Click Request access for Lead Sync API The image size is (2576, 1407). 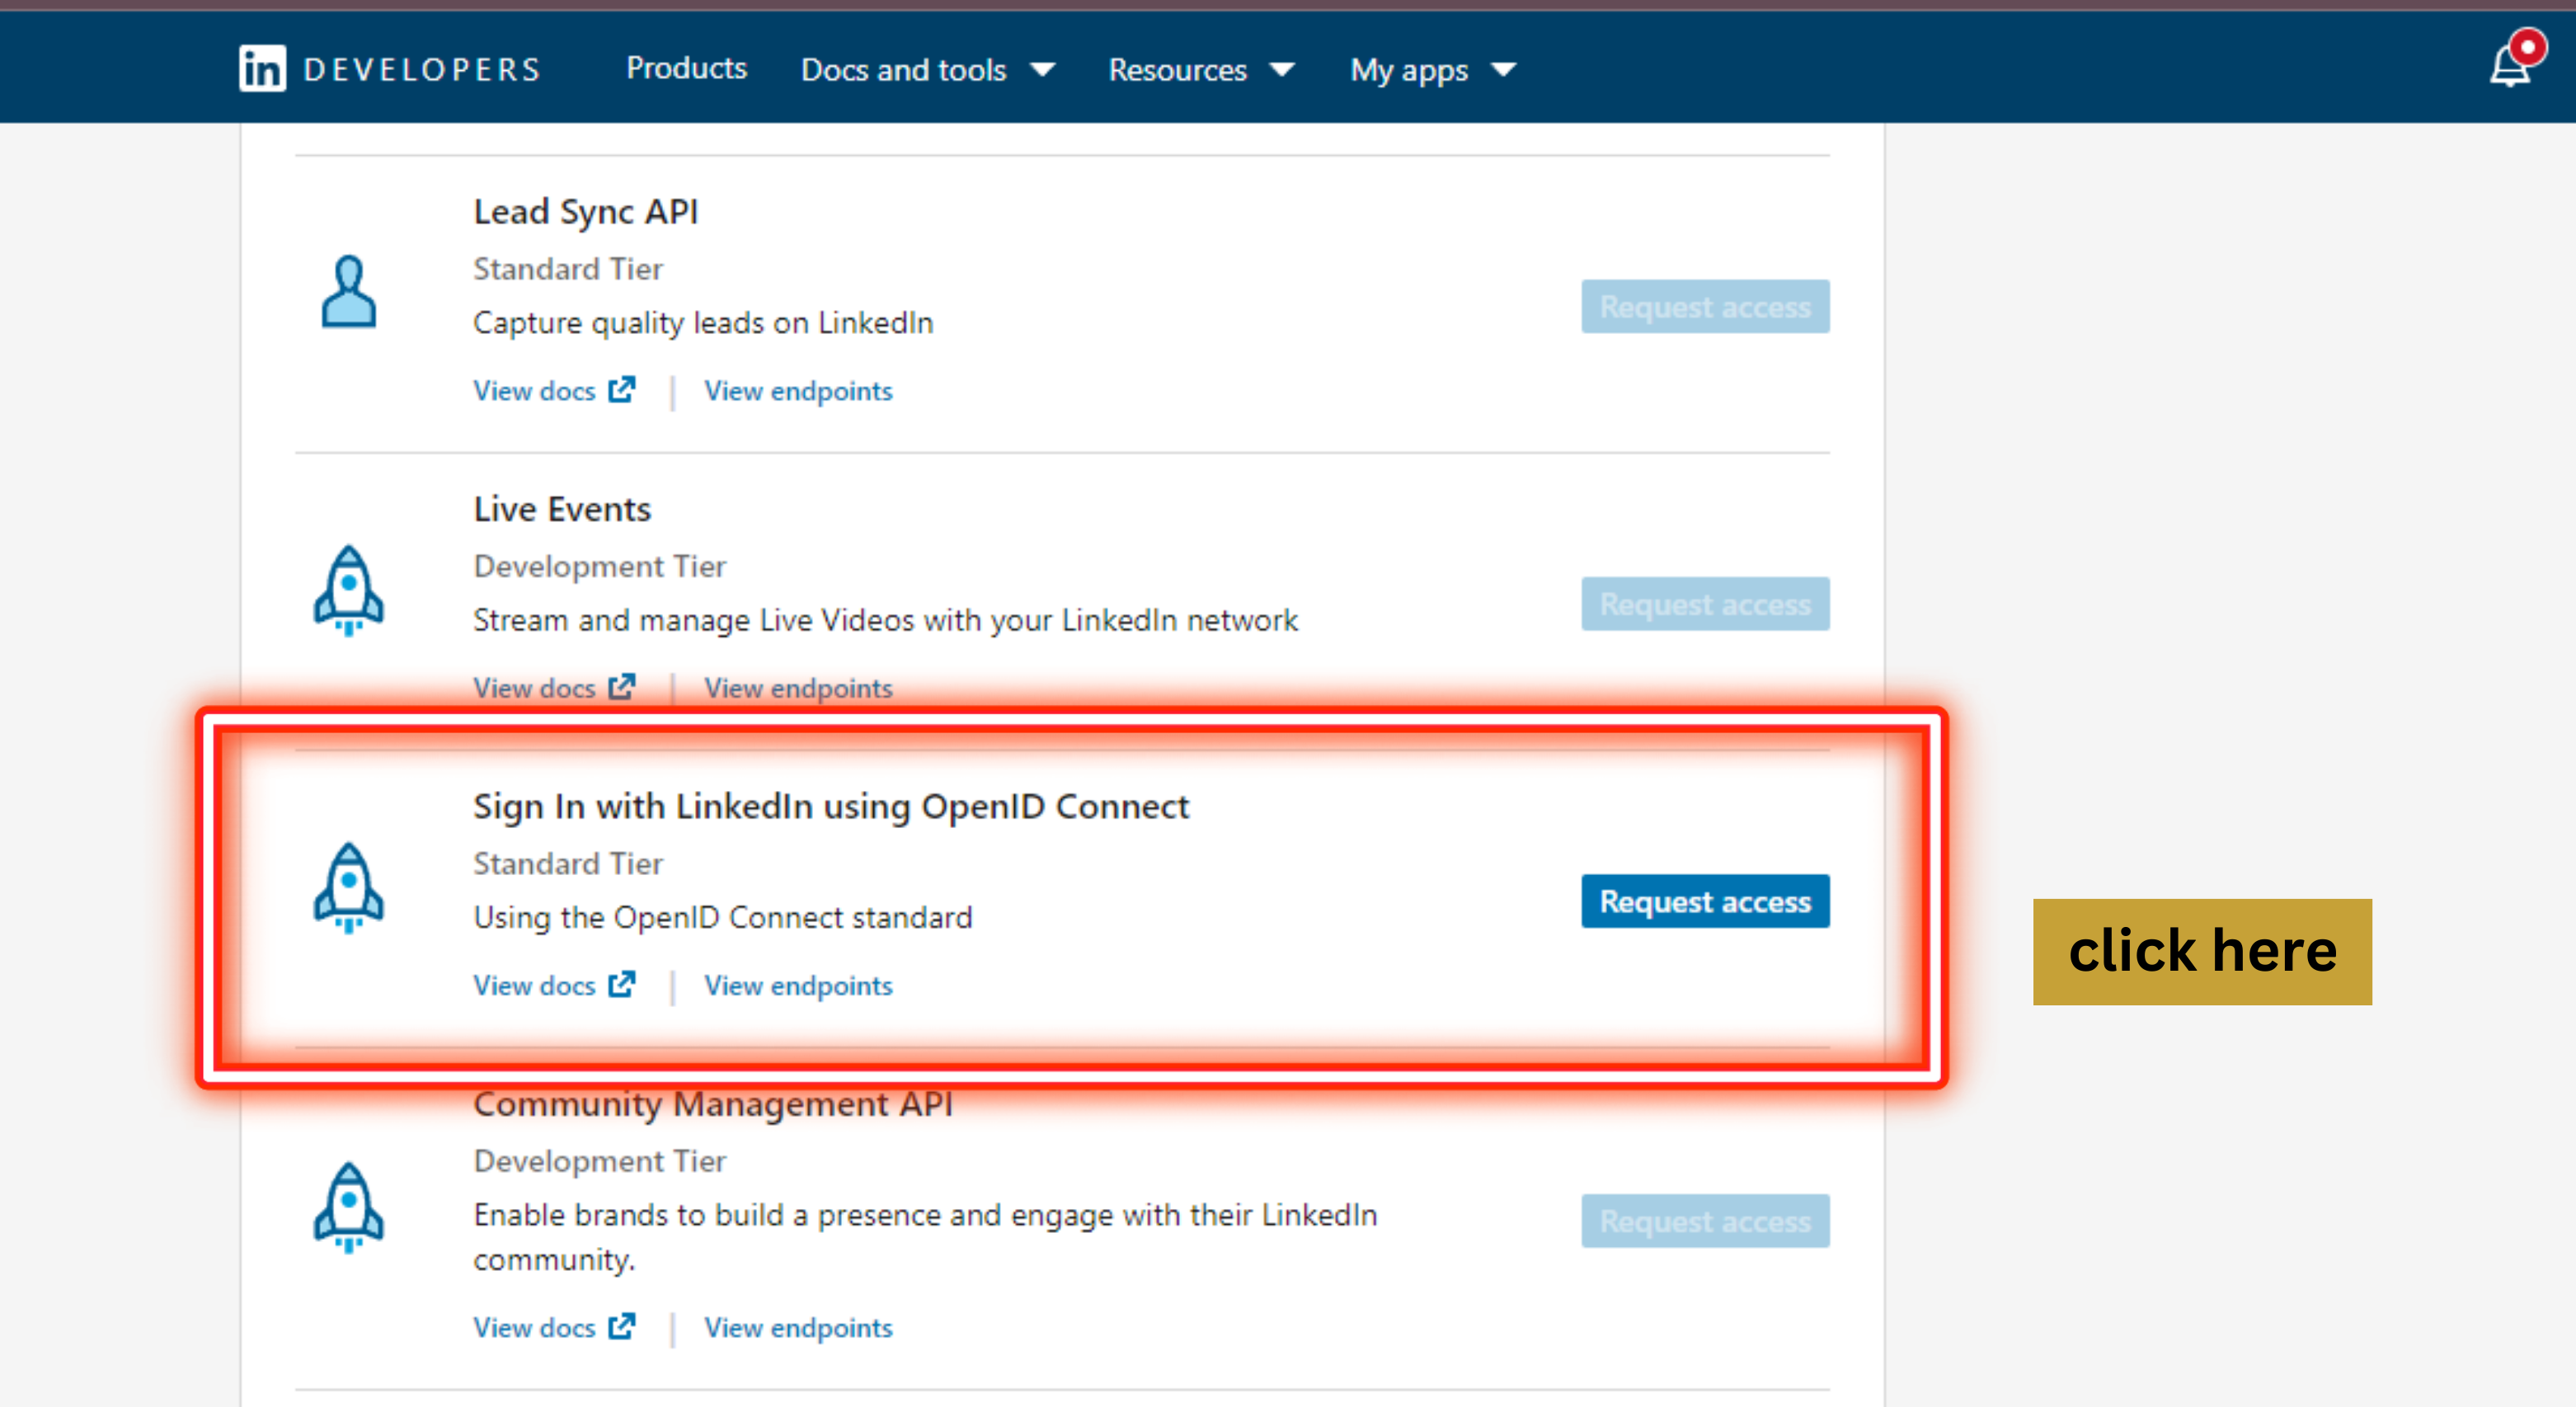click(x=1705, y=306)
